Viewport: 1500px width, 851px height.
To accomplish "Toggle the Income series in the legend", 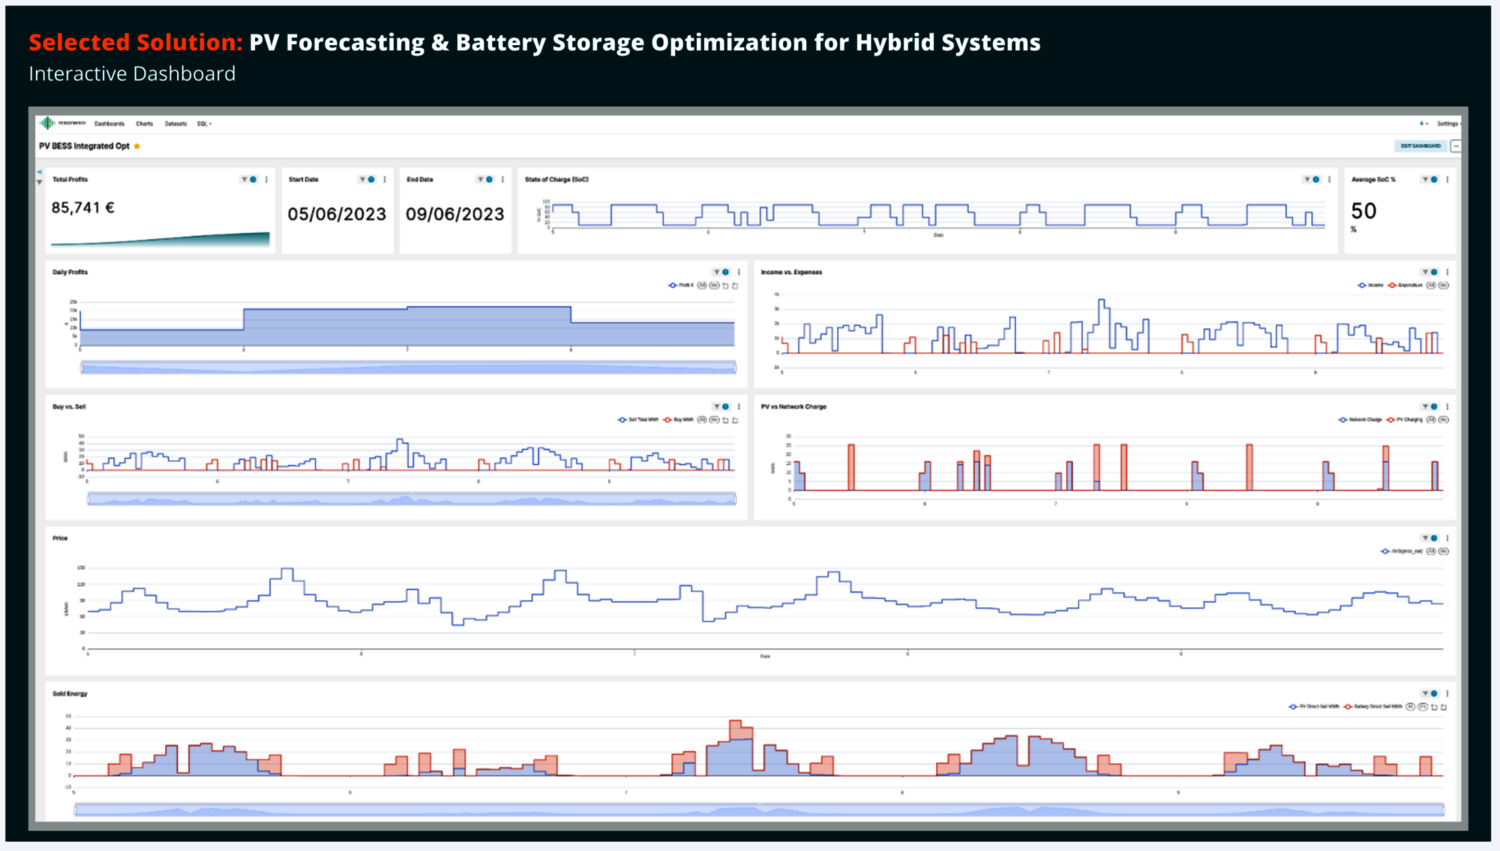I will (x=1371, y=286).
